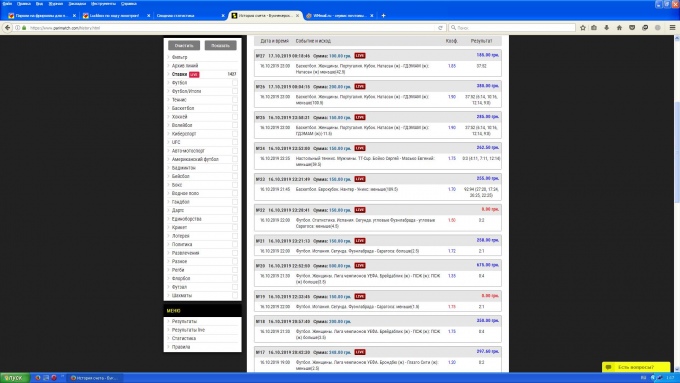Click the first quick launch taskbar icon

38,378
